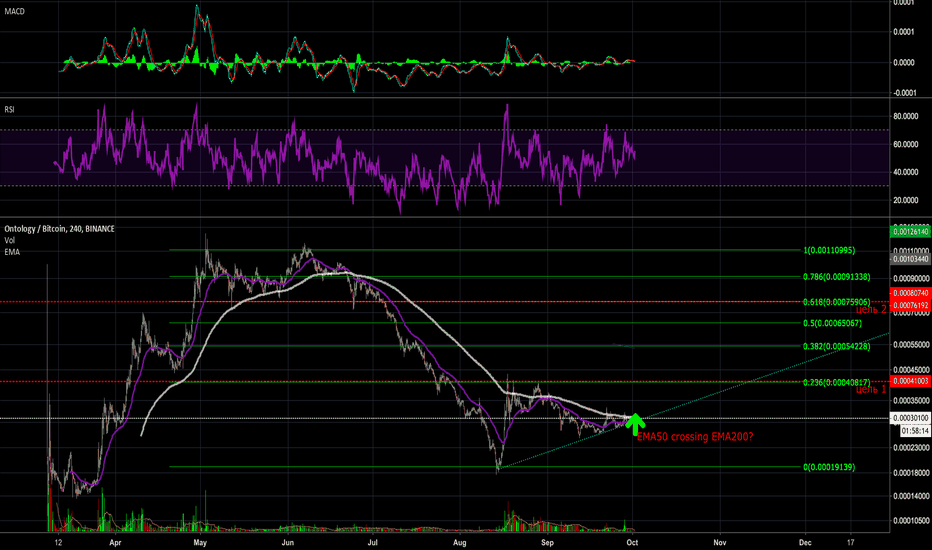Viewport: 932px width, 550px height.
Task: Click the red 'цель 1' annotation
Action: pos(871,389)
